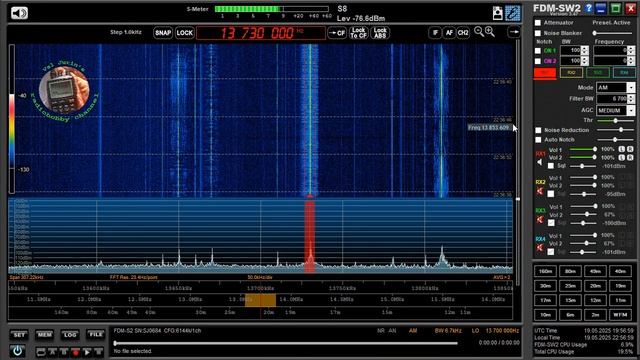Viewport: 640px width, 360px height.
Task: Click RX1 Vol 1 left channel L icon
Action: 622,149
